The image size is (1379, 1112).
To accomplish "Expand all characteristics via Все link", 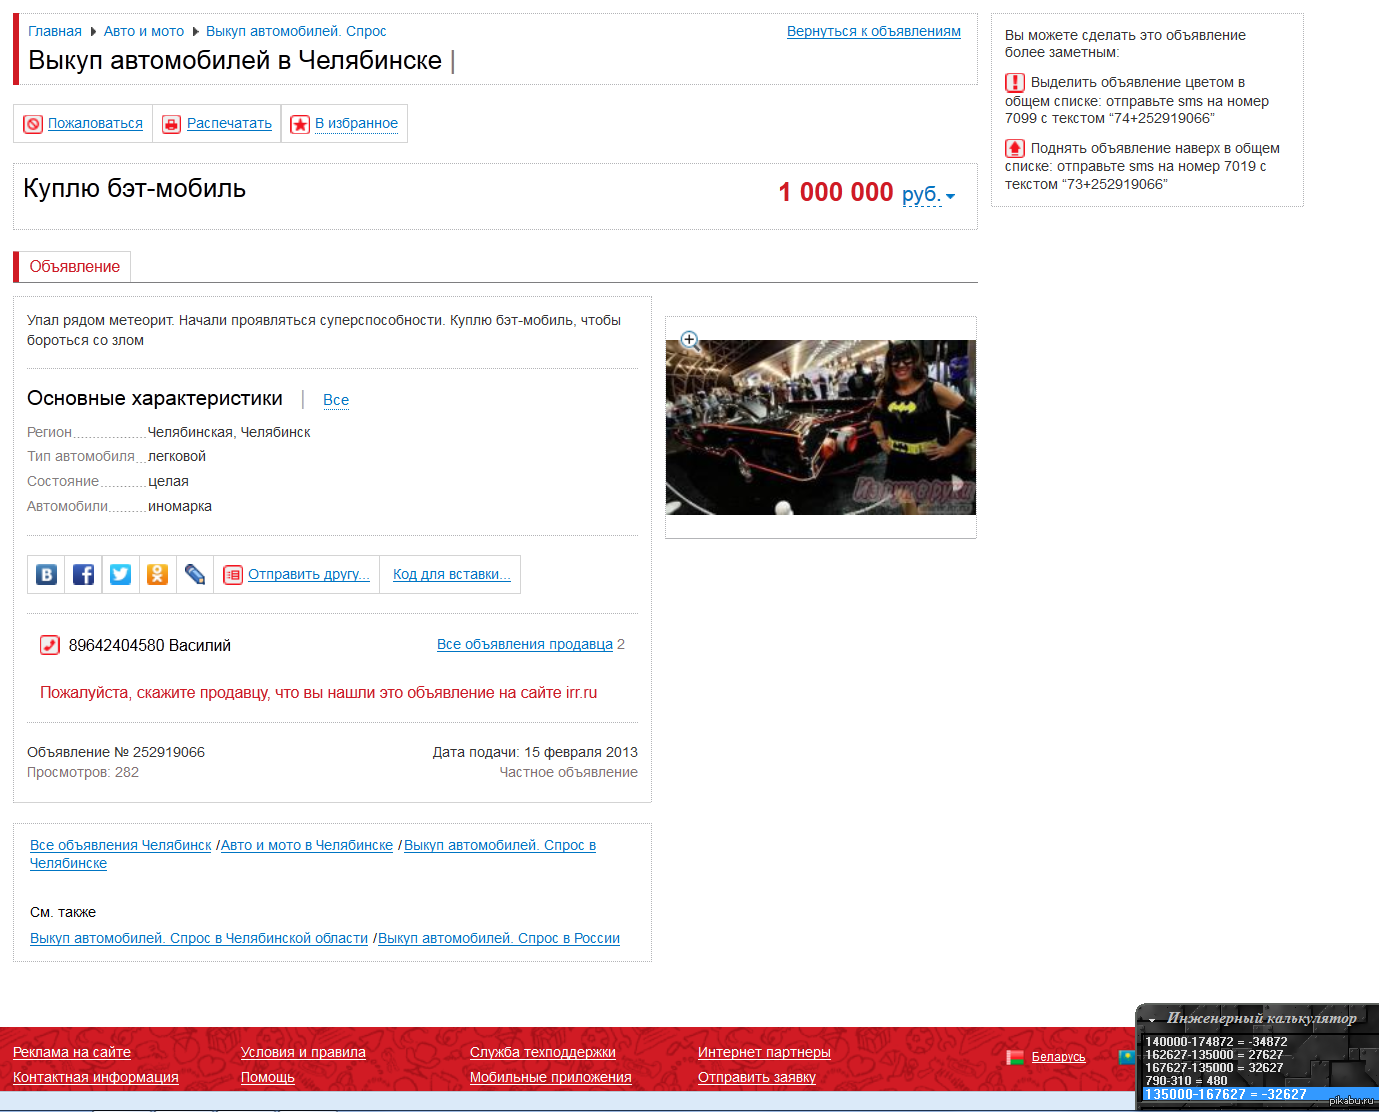I will point(336,400).
